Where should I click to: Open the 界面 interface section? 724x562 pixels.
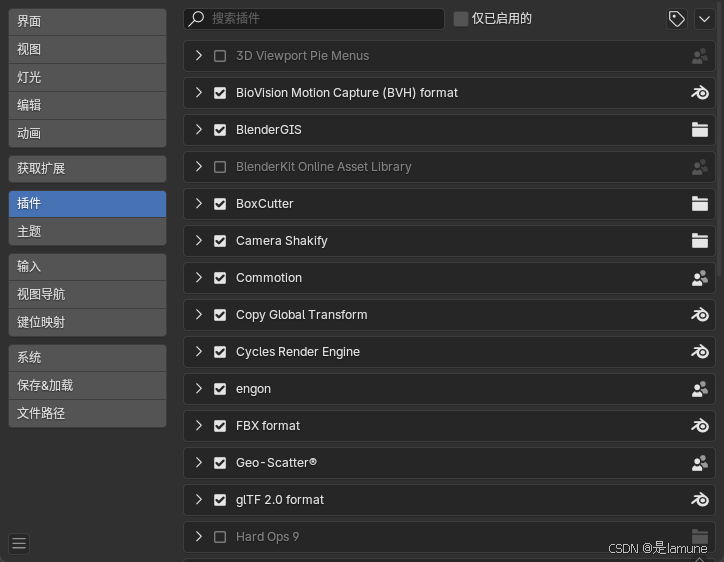(87, 22)
